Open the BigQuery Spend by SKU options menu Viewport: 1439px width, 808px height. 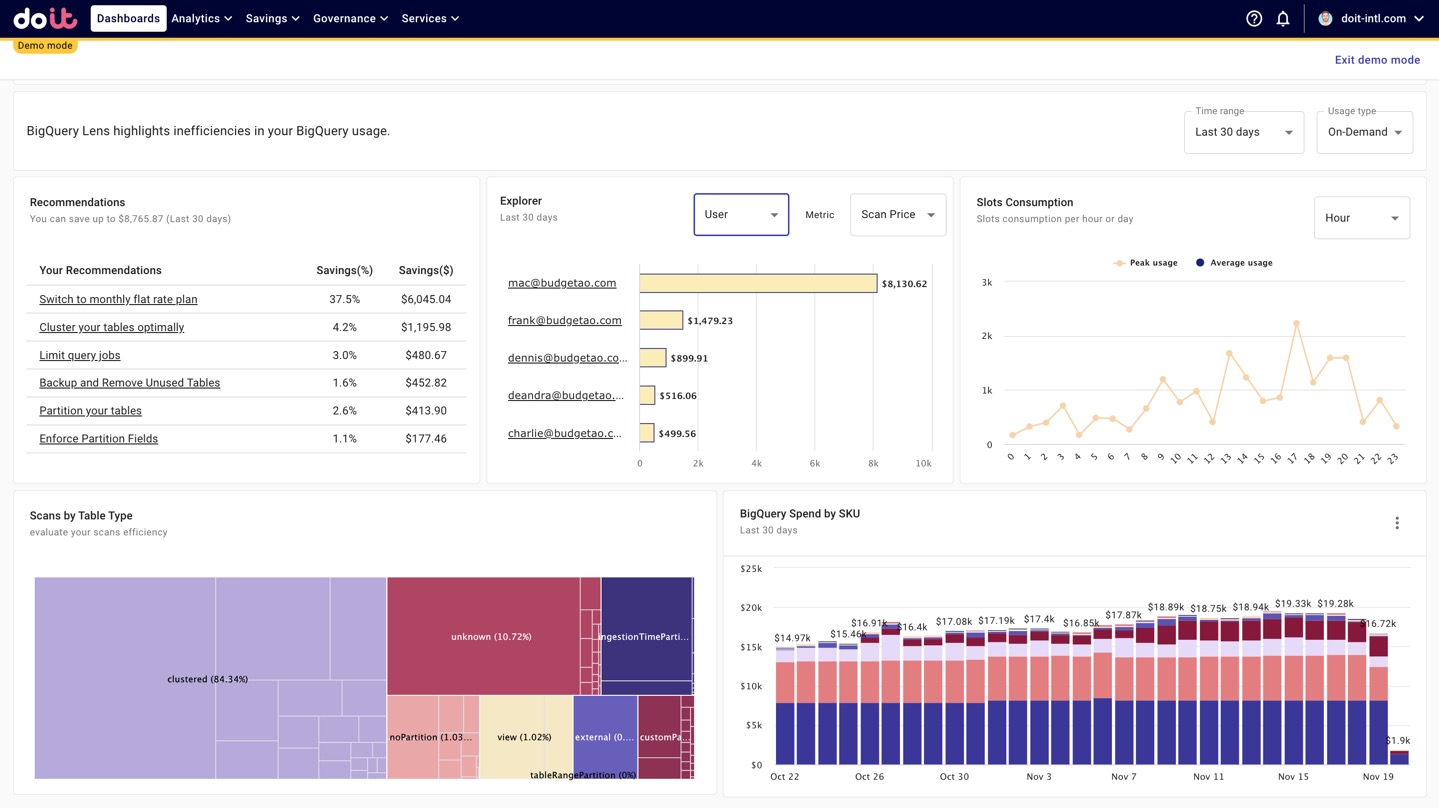[1397, 522]
